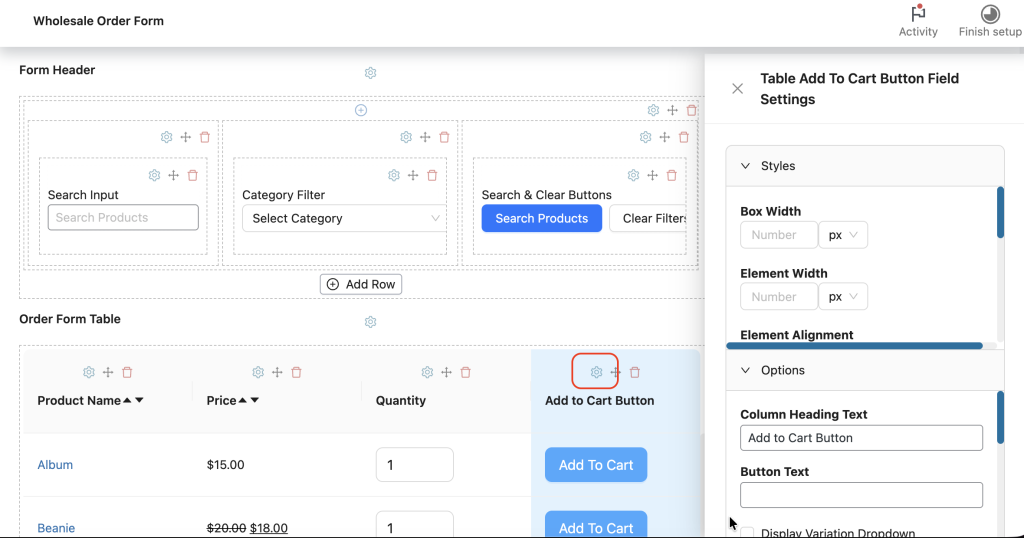Image resolution: width=1024 pixels, height=538 pixels.
Task: Add a column using the plus circle icon in the header row
Action: click(360, 110)
